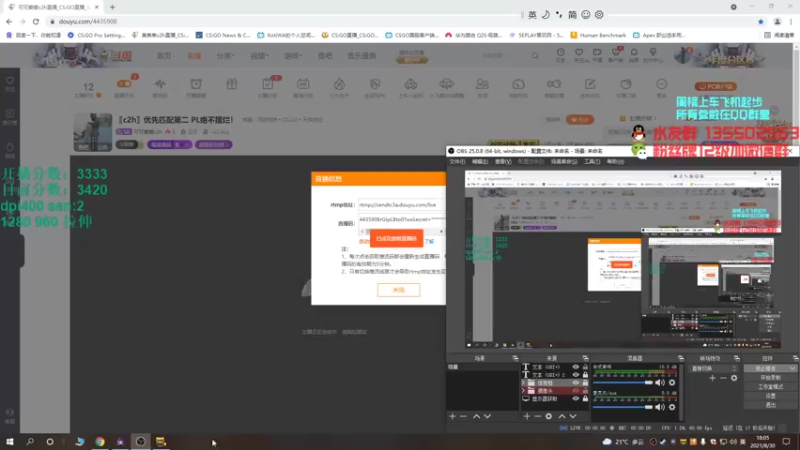Mute the mic/aux speaker icon in OBS mixer

click(660, 407)
